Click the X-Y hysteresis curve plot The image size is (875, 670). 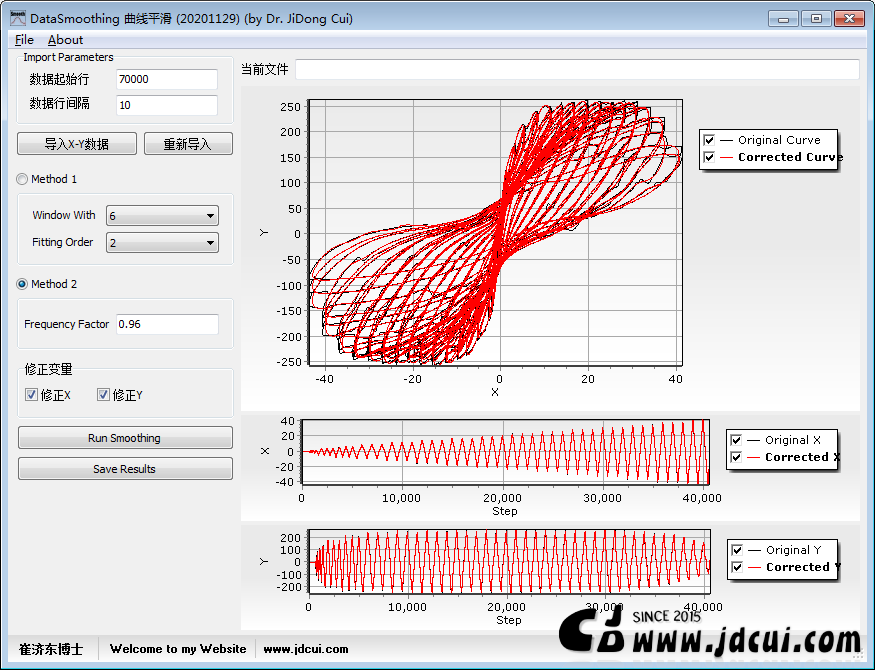pos(496,233)
